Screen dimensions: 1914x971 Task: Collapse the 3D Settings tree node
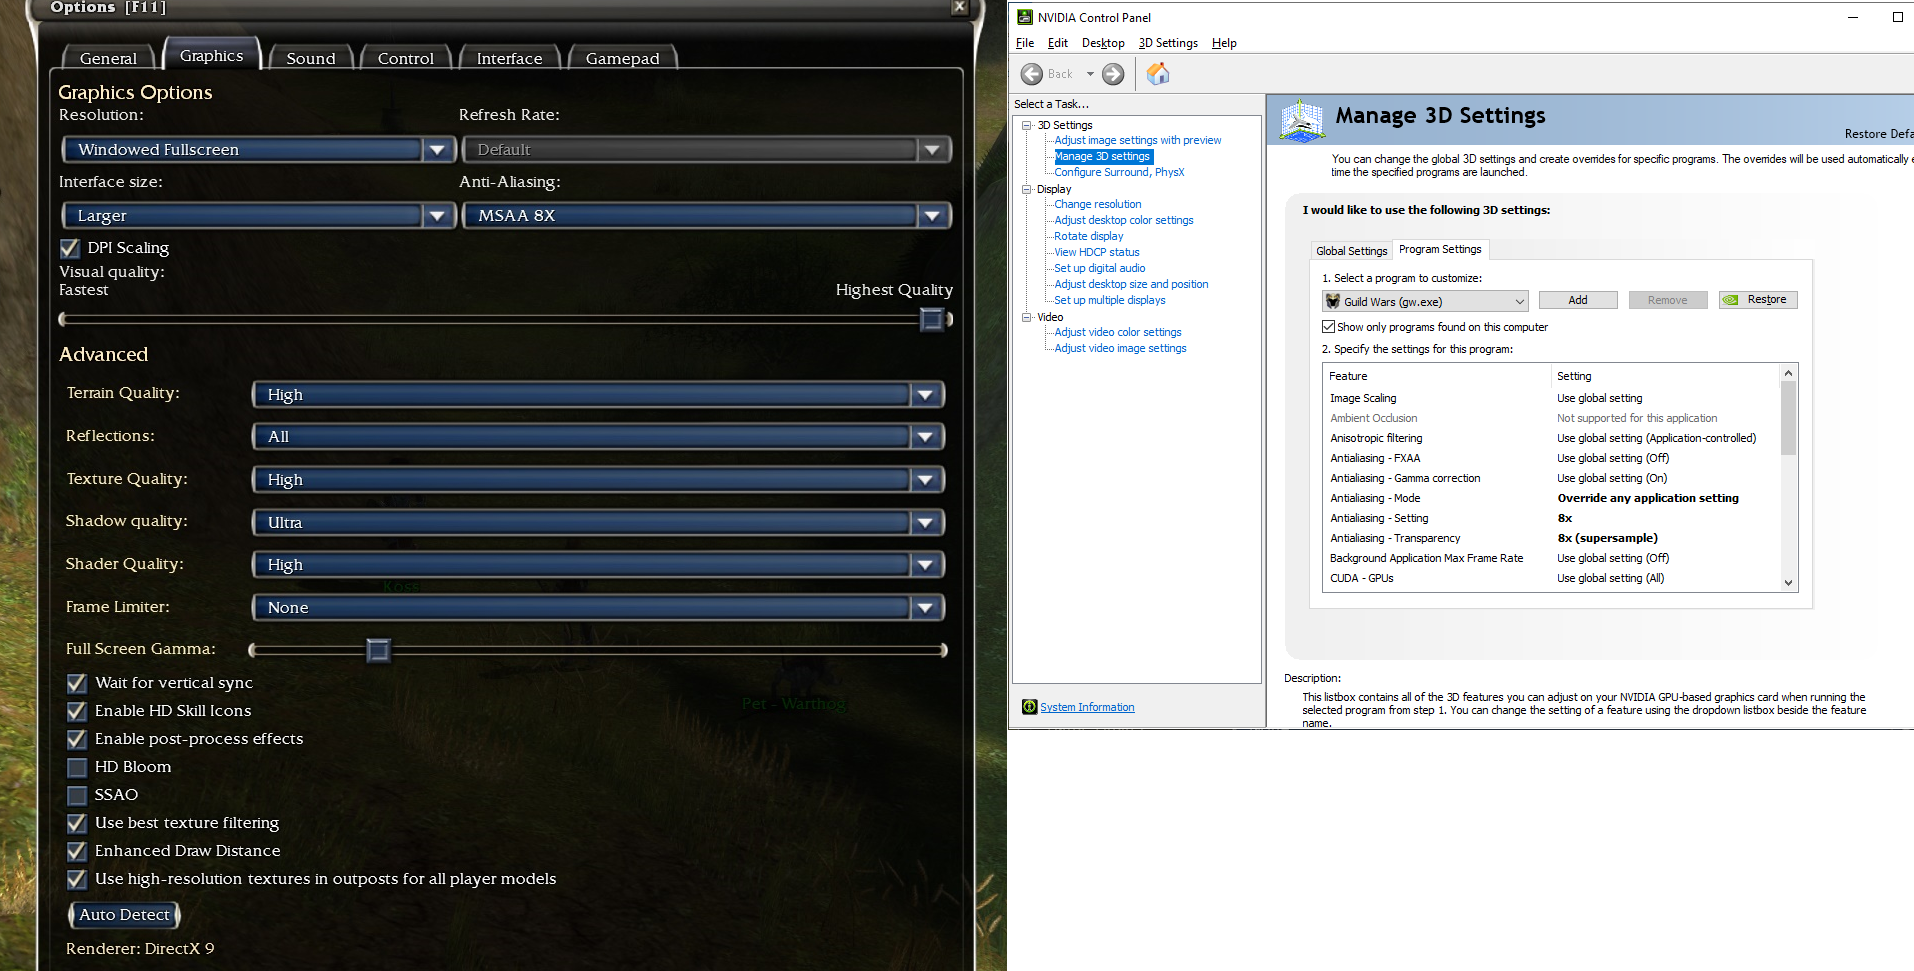[x=1027, y=125]
